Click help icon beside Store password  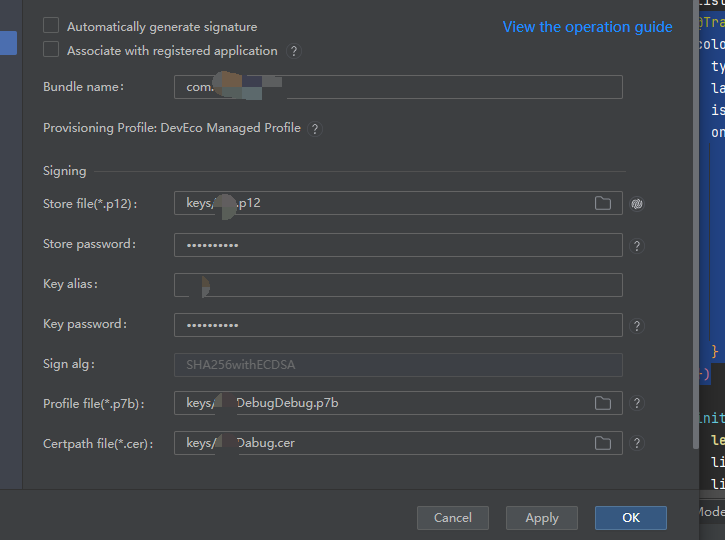pos(637,245)
